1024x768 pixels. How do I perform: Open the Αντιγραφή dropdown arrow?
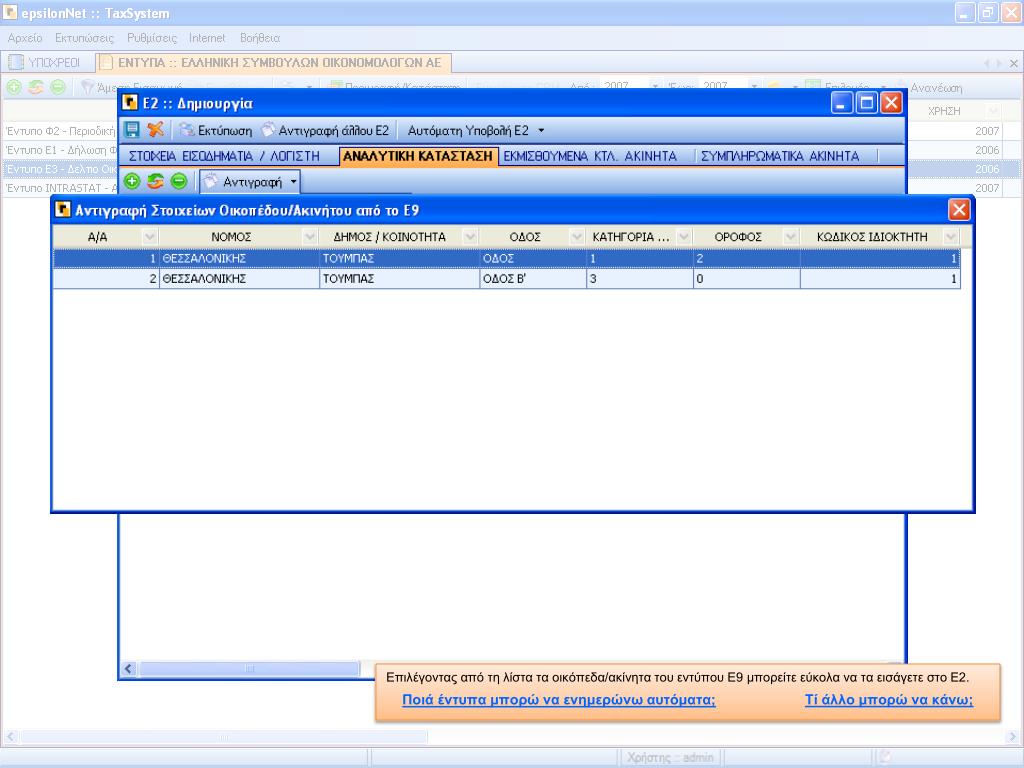[x=293, y=182]
